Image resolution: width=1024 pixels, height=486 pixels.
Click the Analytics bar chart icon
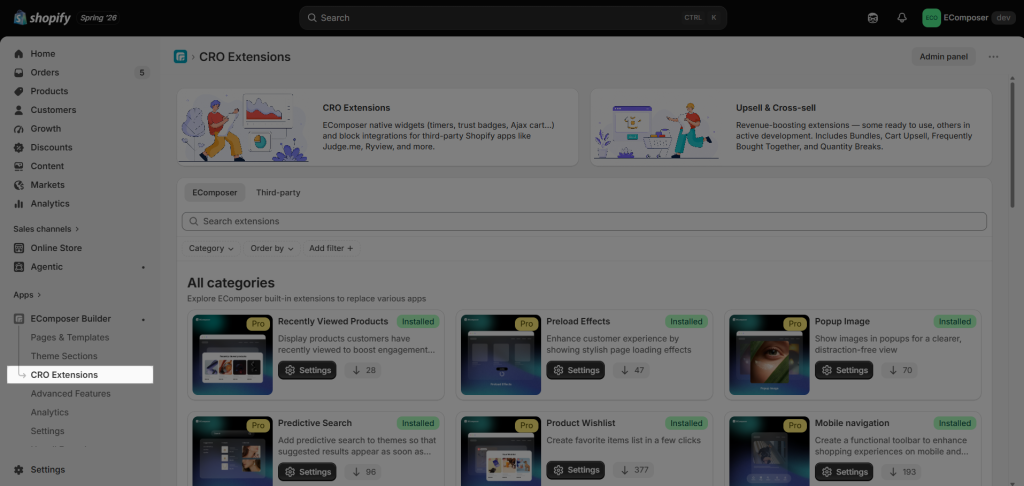coord(18,204)
